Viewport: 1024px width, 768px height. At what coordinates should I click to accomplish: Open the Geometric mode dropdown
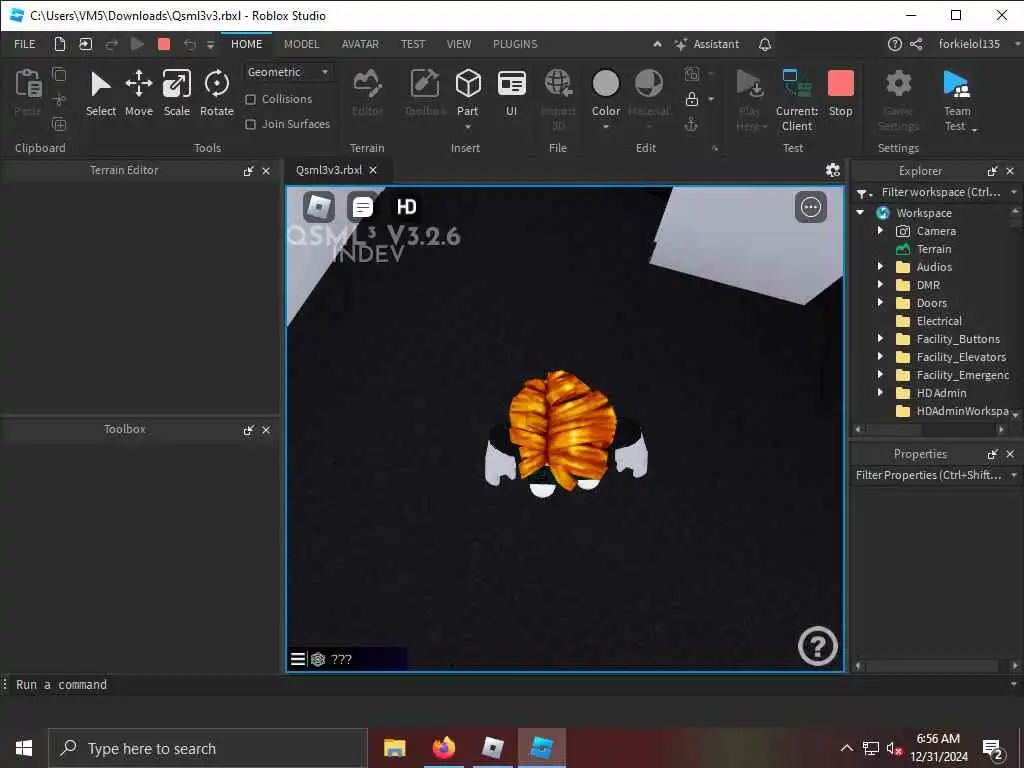[x=287, y=72]
